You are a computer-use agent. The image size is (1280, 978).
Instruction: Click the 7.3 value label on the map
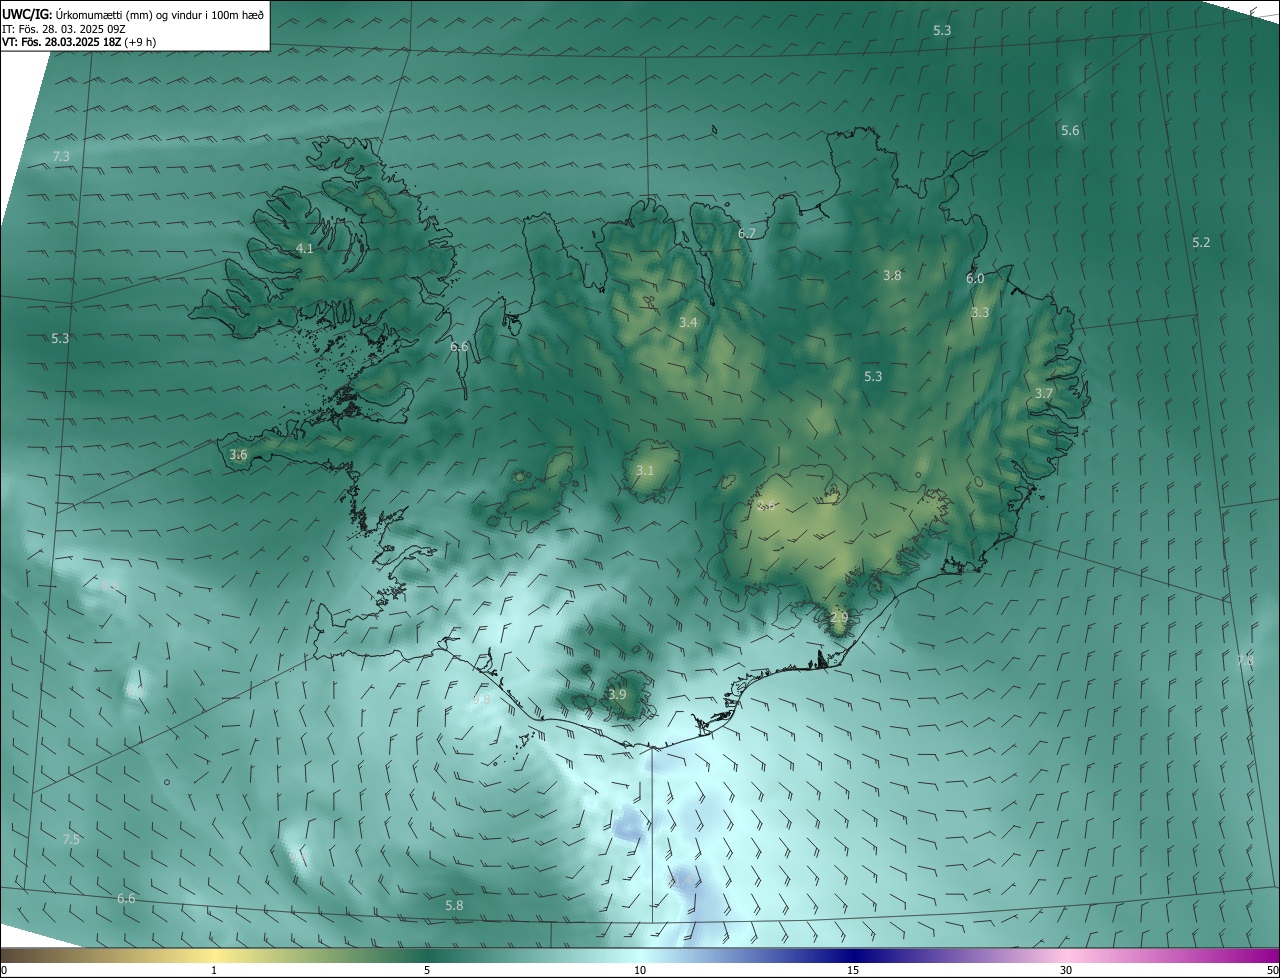pos(61,157)
